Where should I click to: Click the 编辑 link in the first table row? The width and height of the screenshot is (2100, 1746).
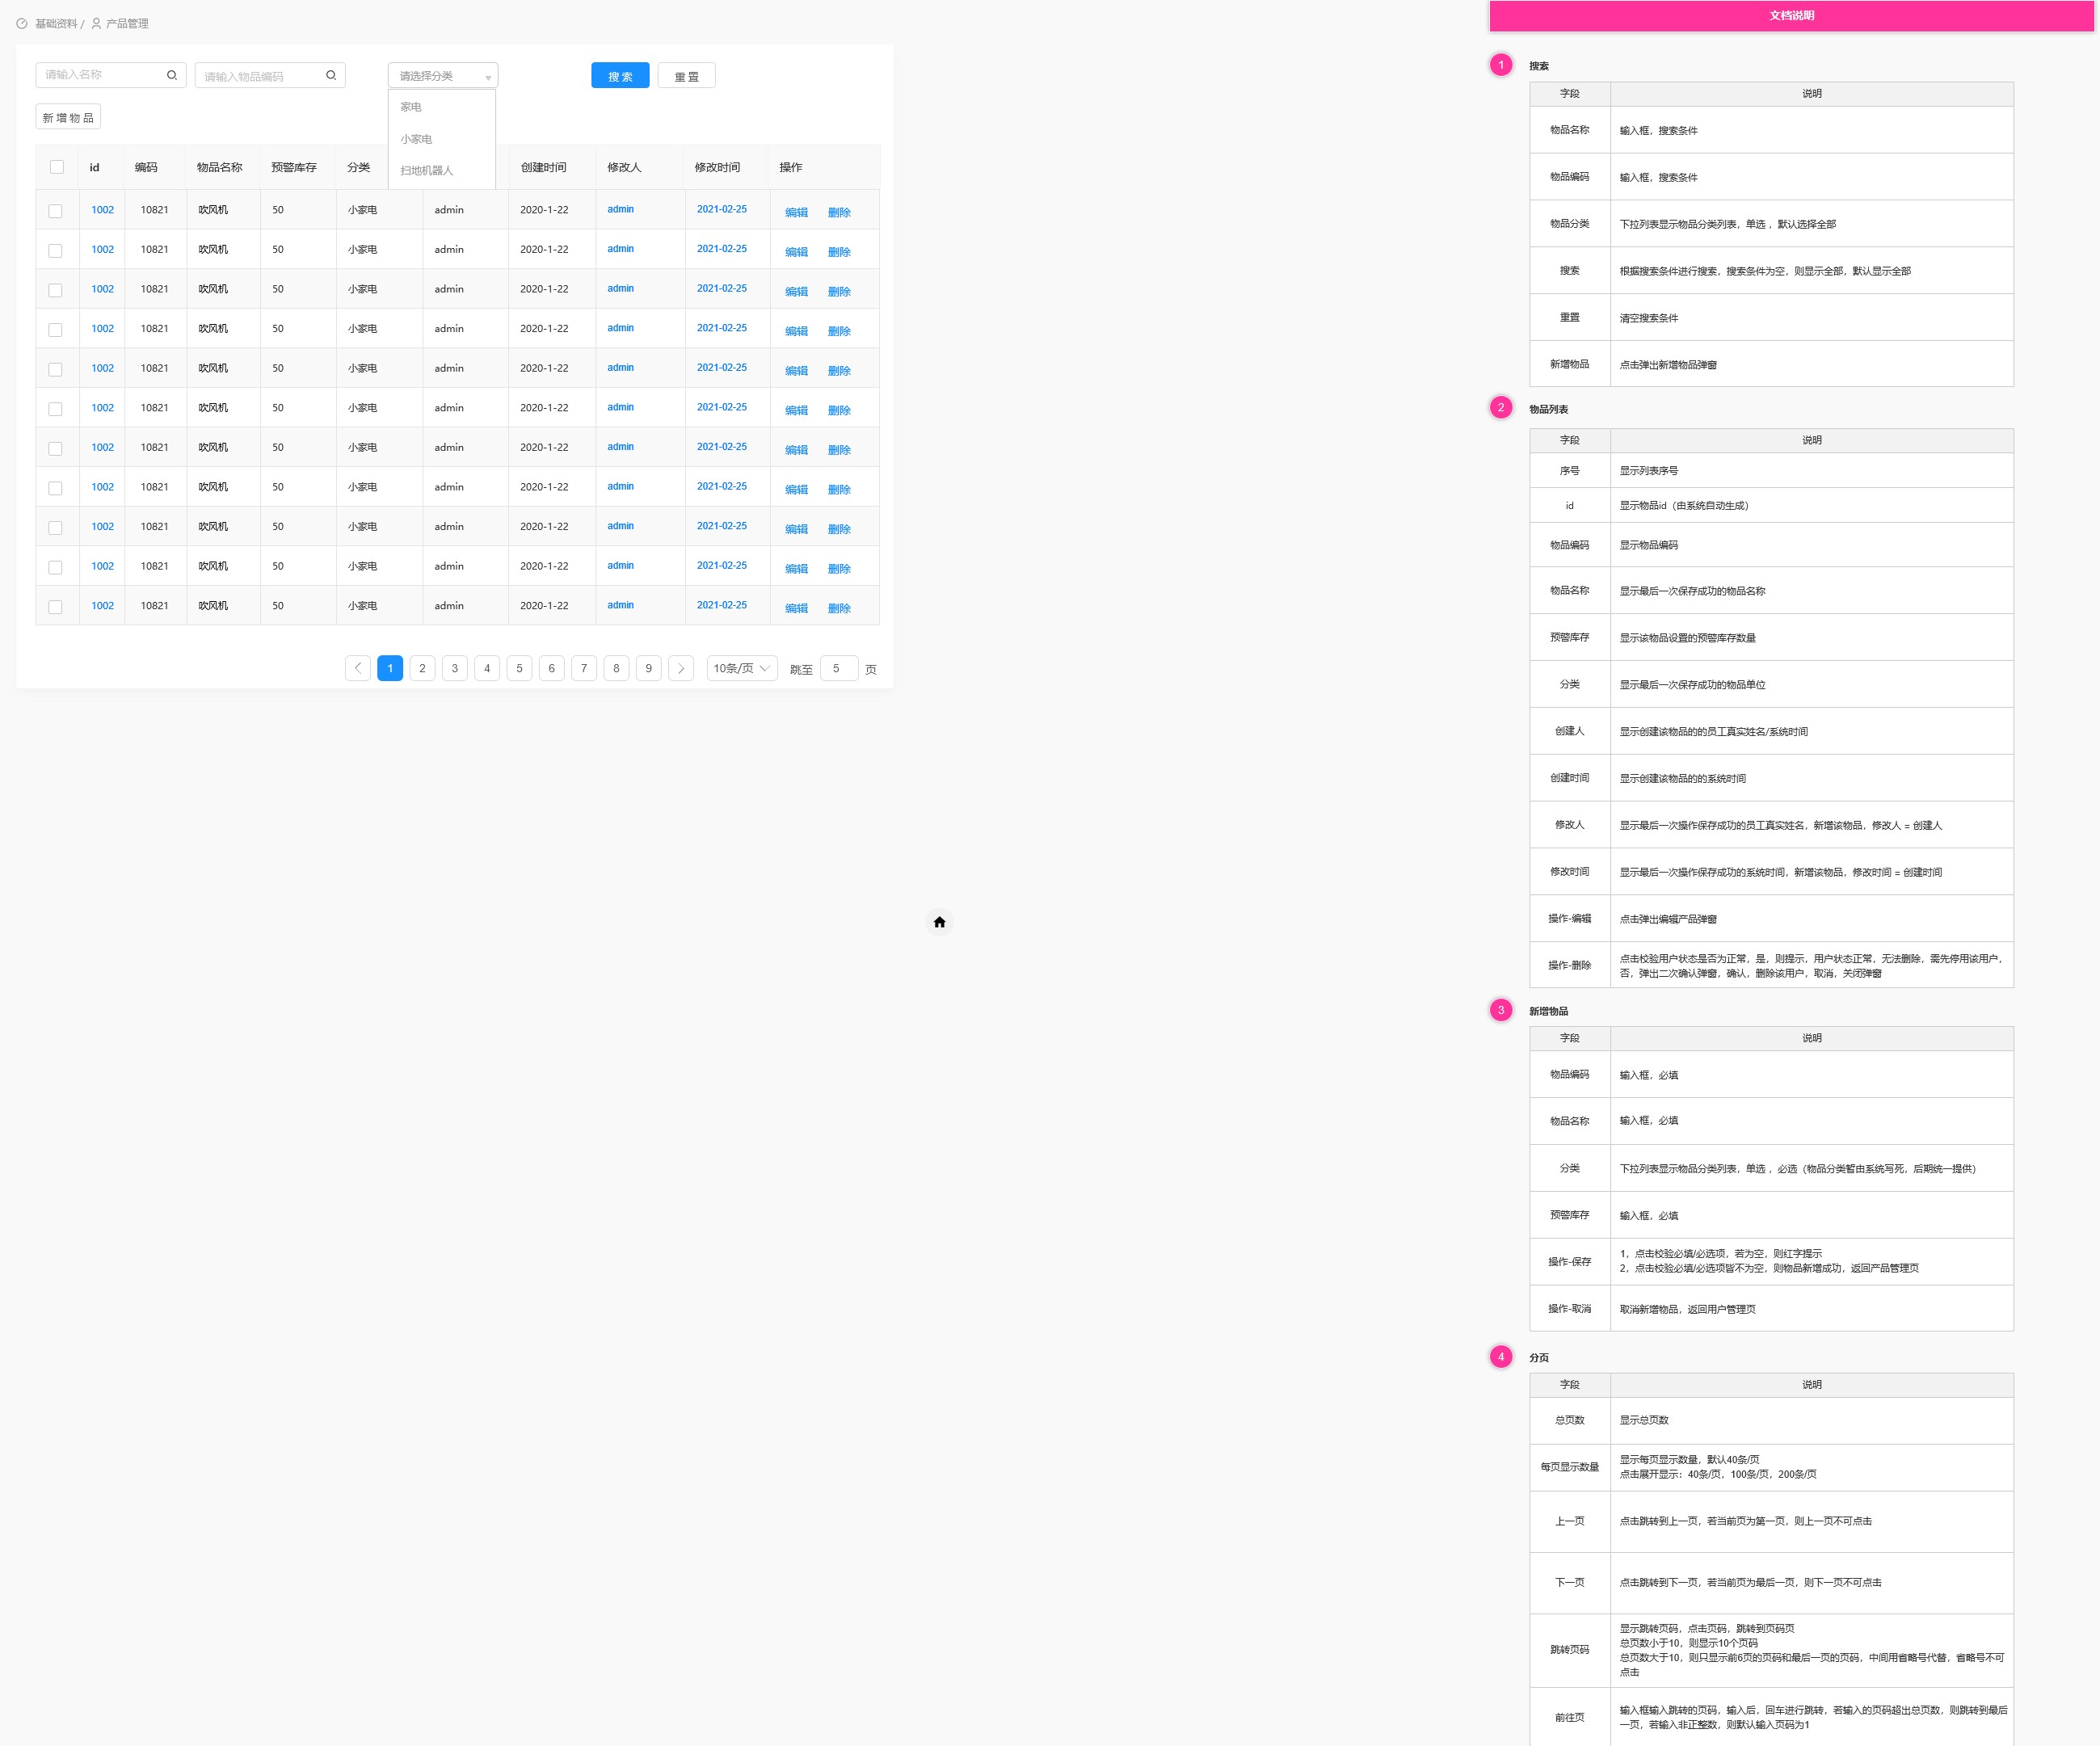[x=796, y=212]
